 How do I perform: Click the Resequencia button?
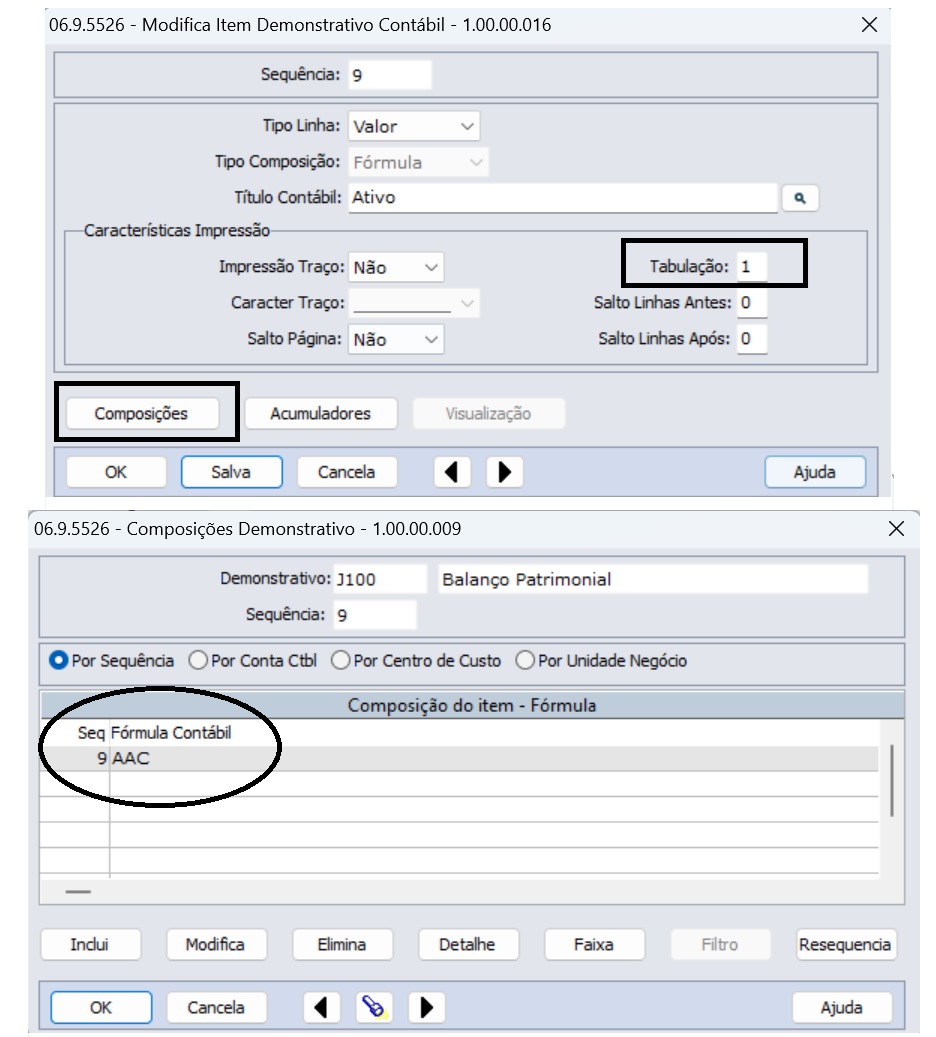coord(847,944)
